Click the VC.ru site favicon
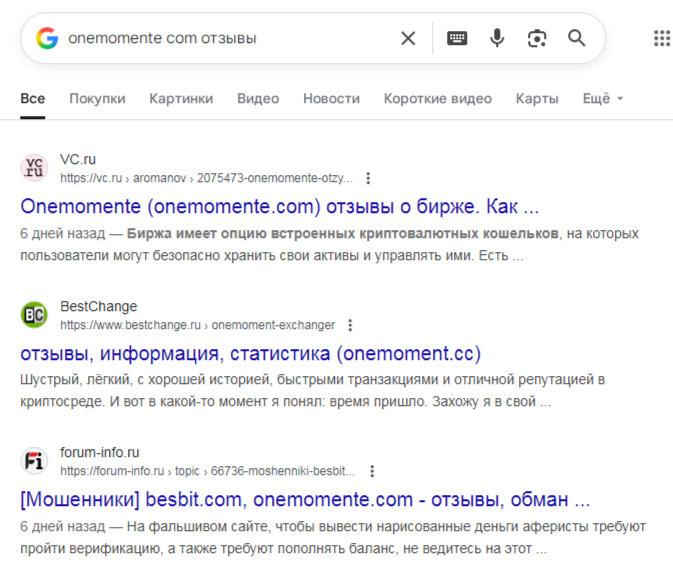 click(x=34, y=168)
